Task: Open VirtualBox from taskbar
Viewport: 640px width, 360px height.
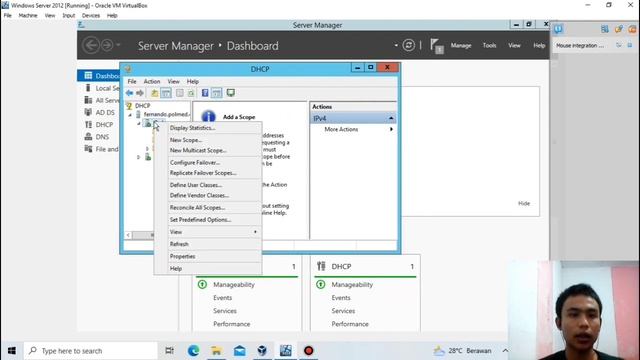Action: [x=262, y=351]
